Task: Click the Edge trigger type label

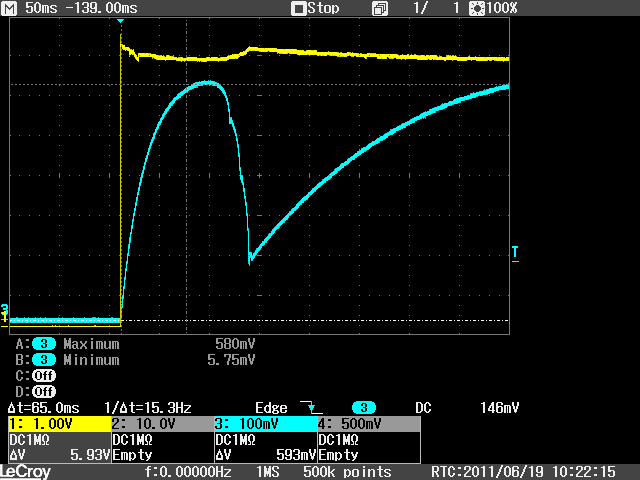Action: click(271, 408)
